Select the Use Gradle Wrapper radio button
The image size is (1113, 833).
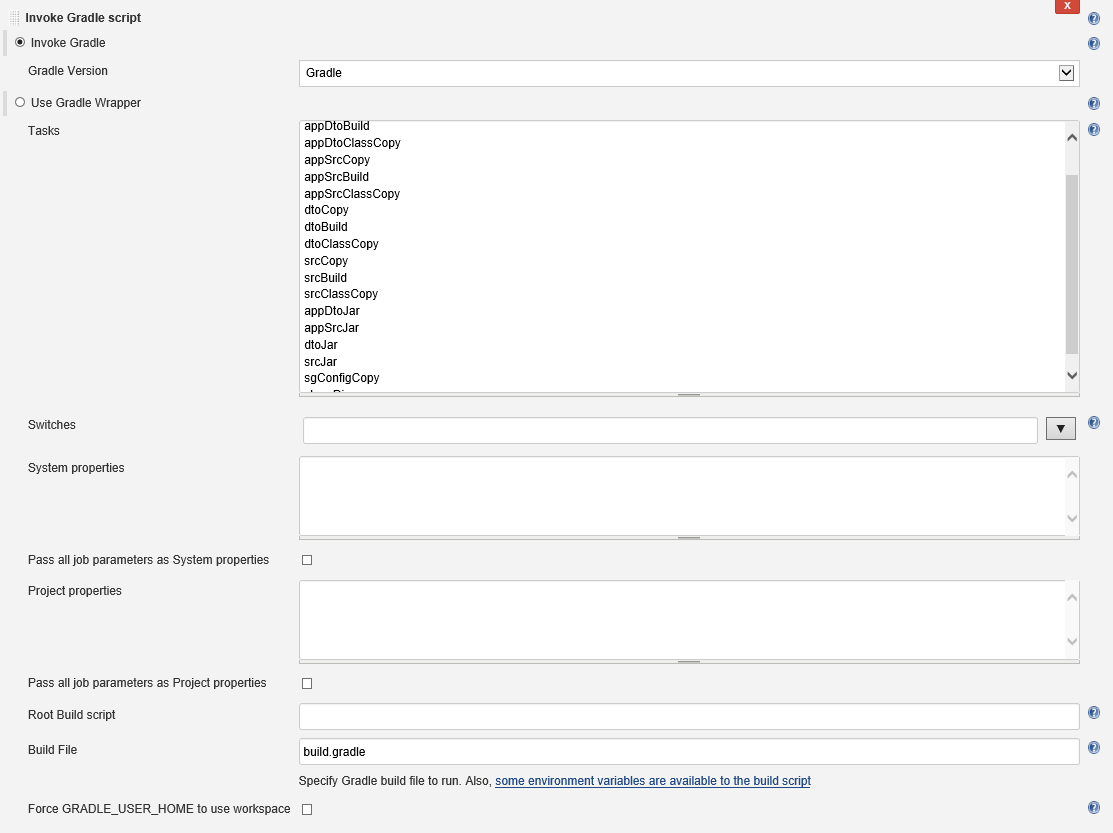(20, 102)
